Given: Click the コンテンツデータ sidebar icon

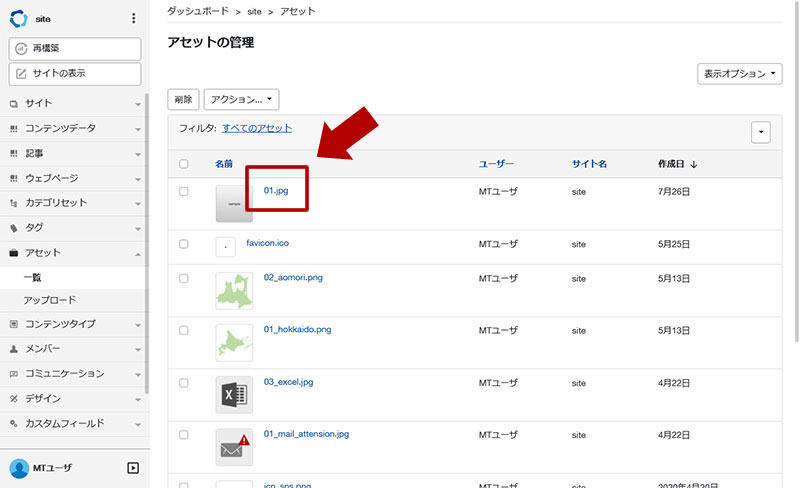Looking at the screenshot, I should click(x=14, y=129).
